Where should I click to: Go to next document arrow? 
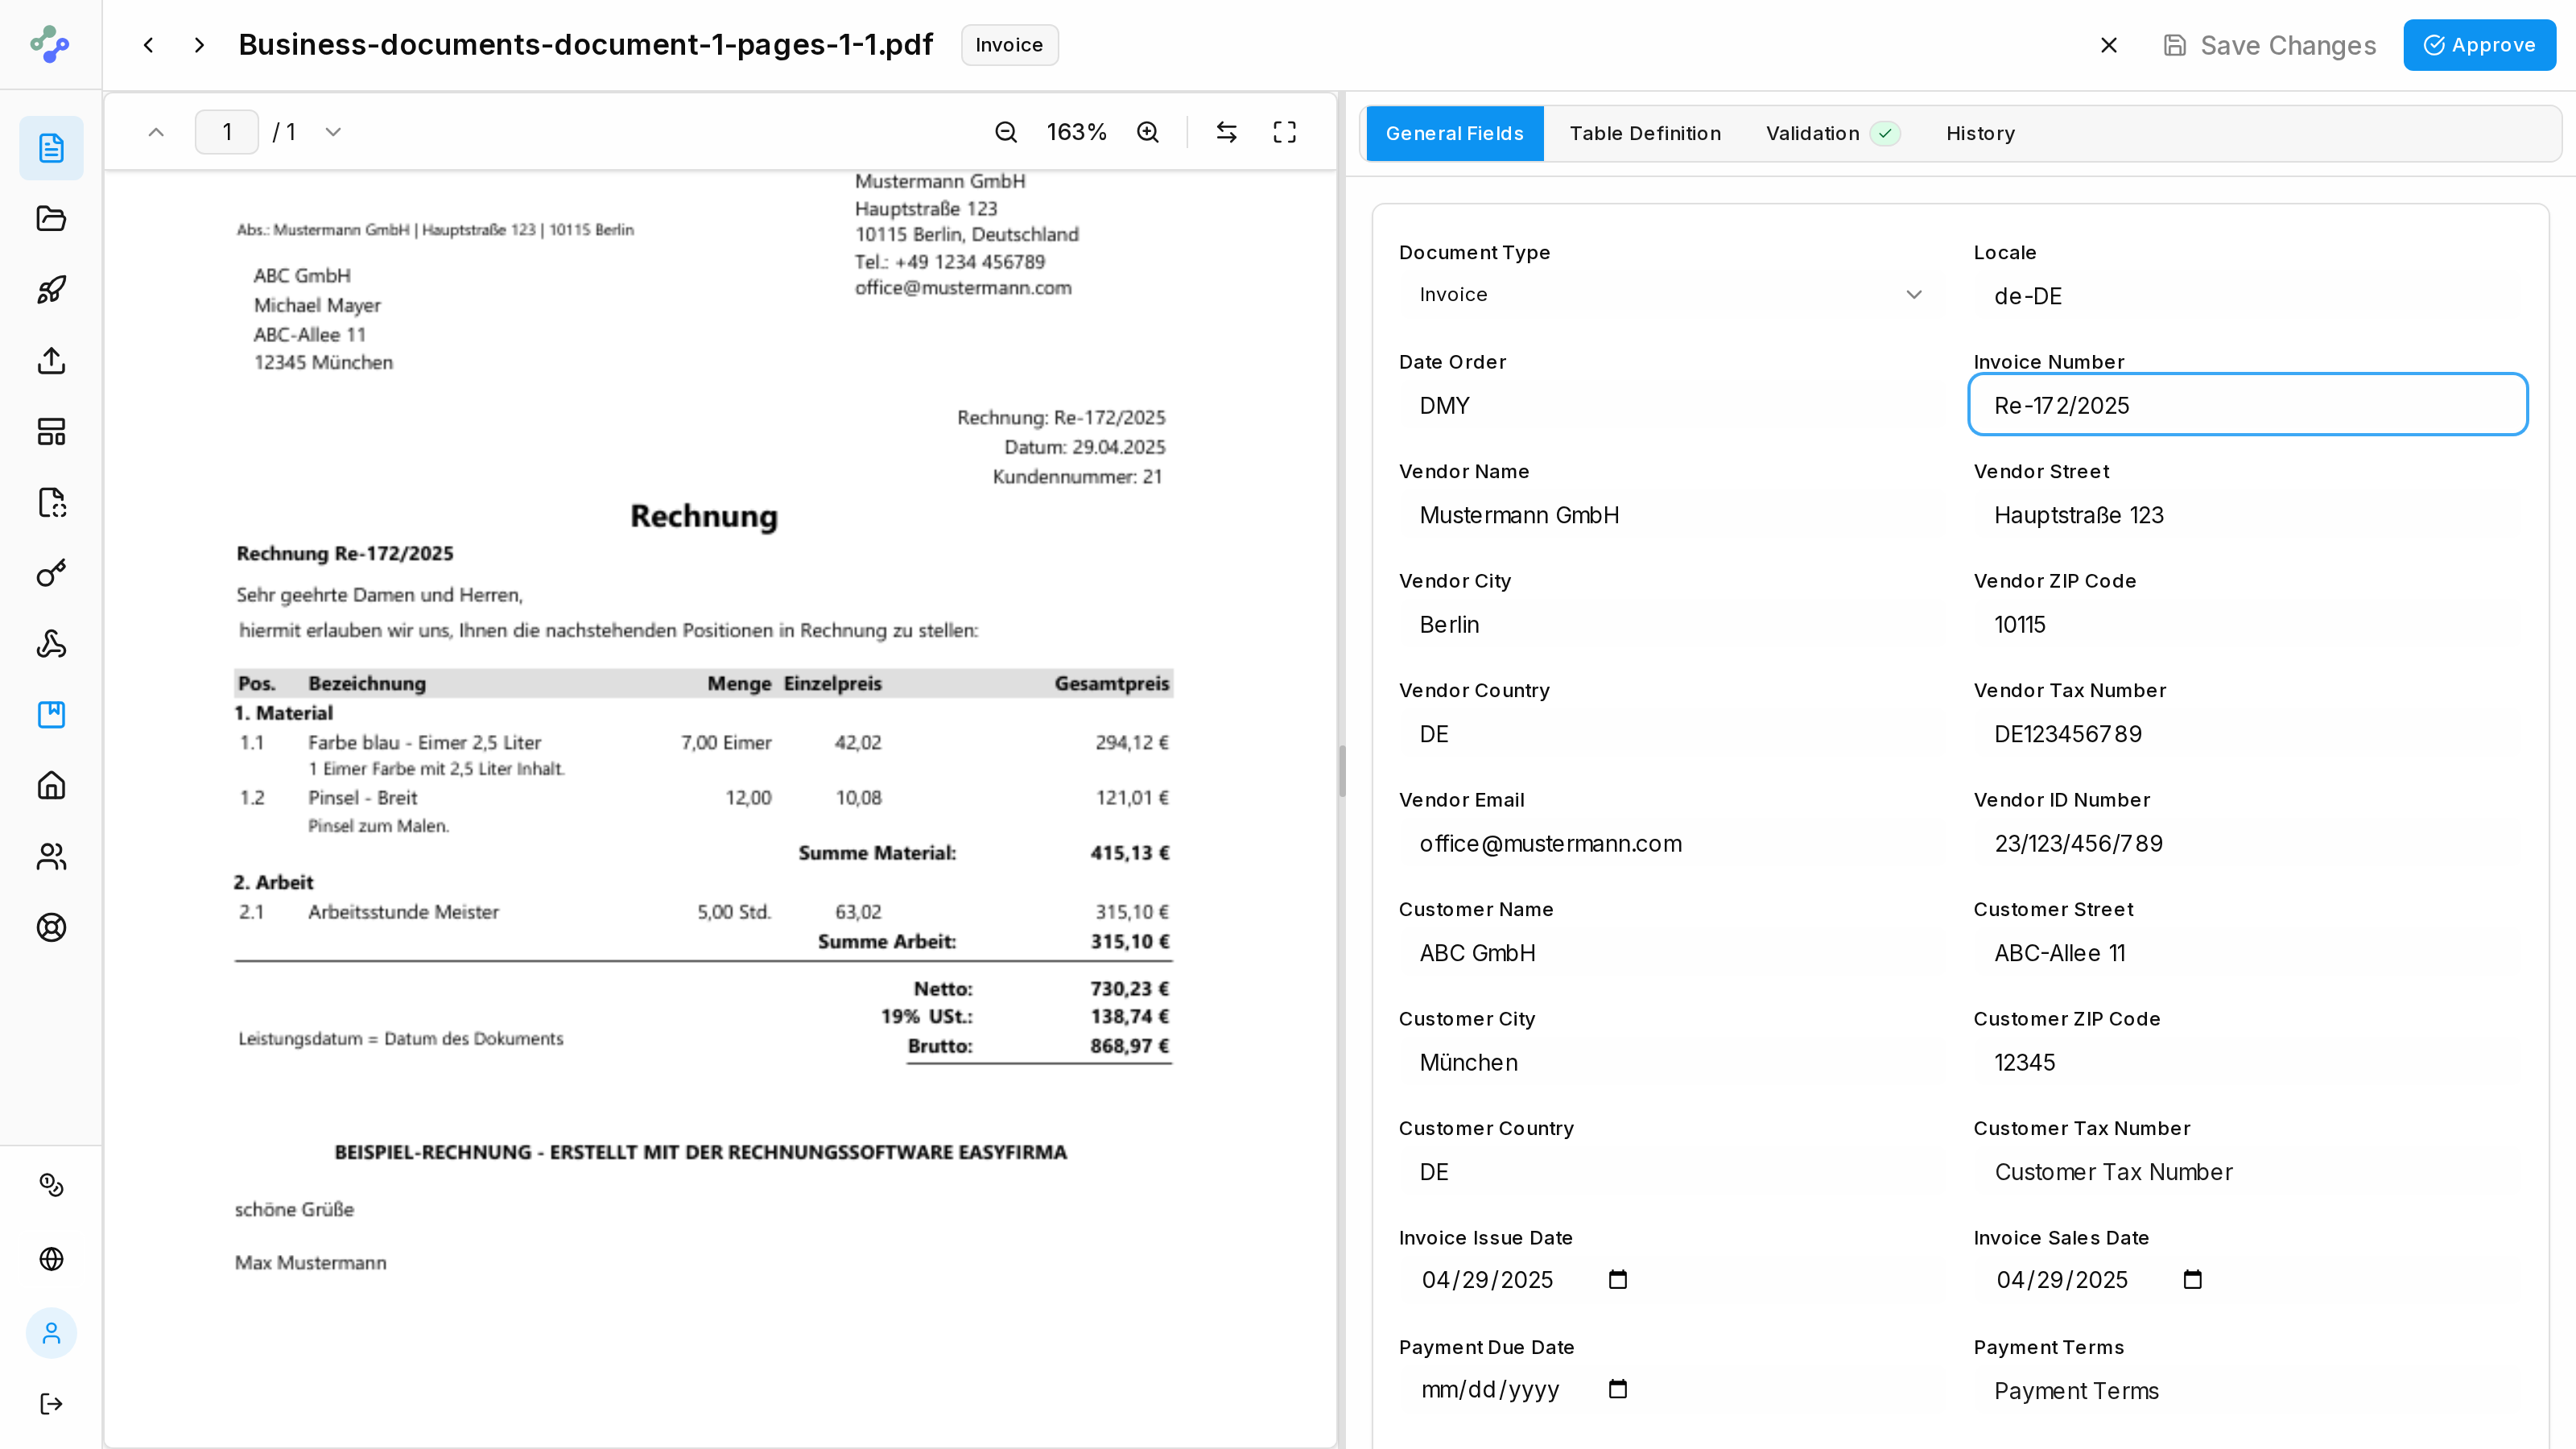[199, 45]
